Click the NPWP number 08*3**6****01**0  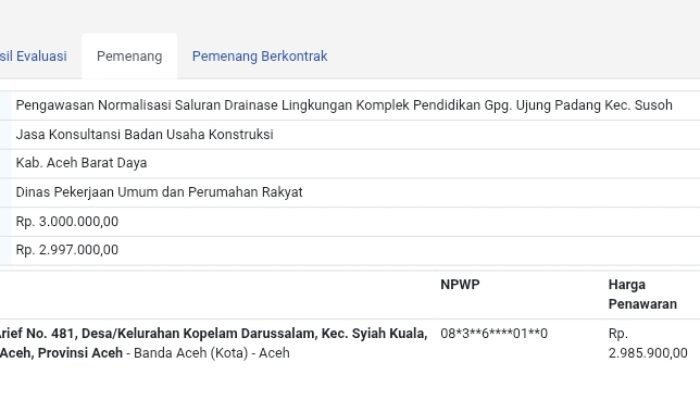coord(494,333)
